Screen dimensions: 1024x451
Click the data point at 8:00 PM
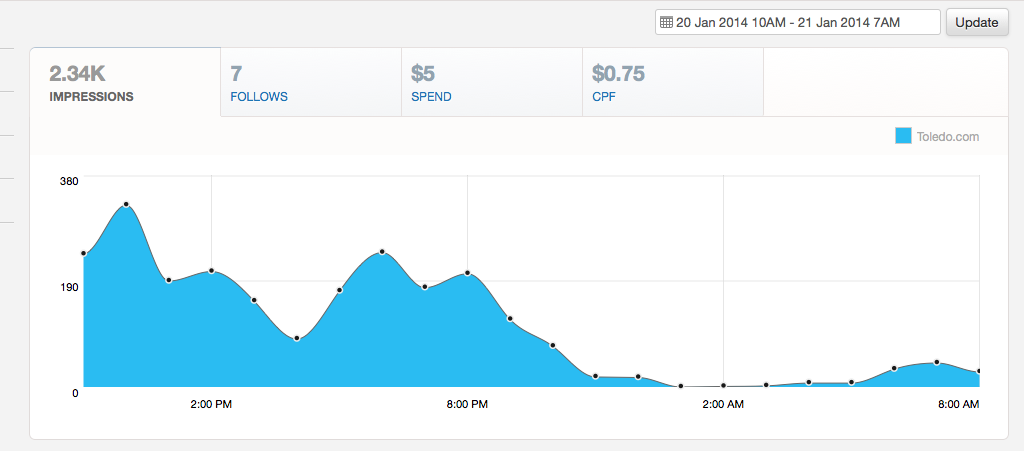[468, 273]
